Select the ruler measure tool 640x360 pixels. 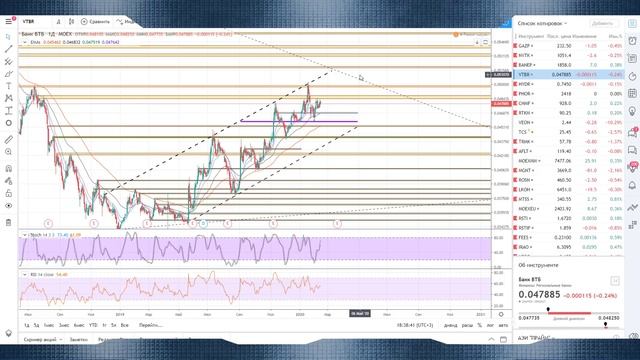click(x=9, y=140)
